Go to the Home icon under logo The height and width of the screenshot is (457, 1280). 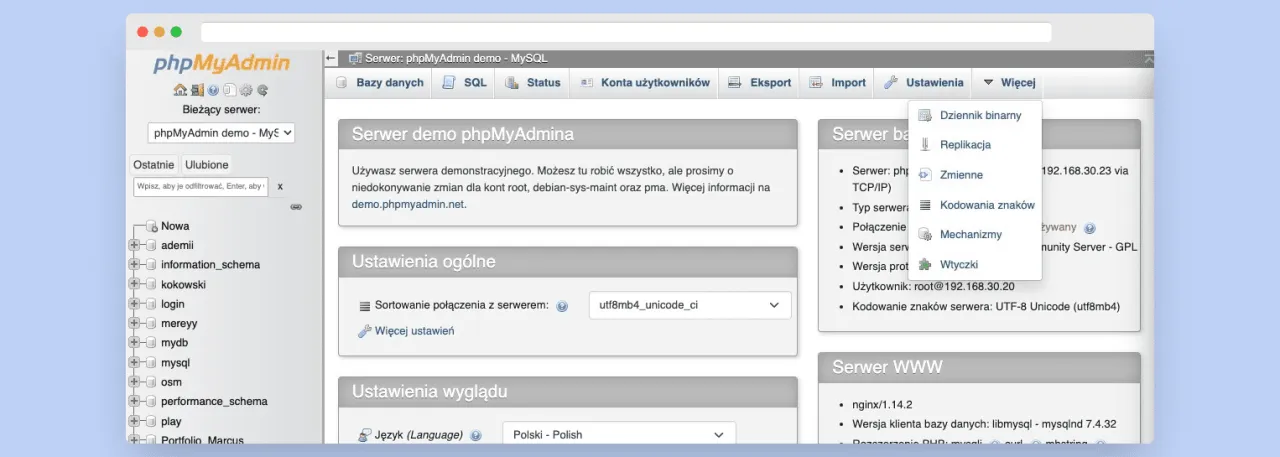tap(180, 90)
